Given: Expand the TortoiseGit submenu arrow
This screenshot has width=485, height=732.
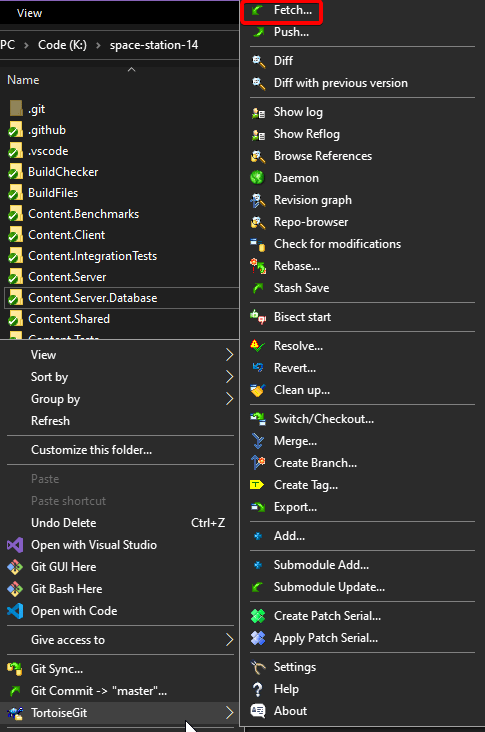Looking at the screenshot, I should (229, 713).
